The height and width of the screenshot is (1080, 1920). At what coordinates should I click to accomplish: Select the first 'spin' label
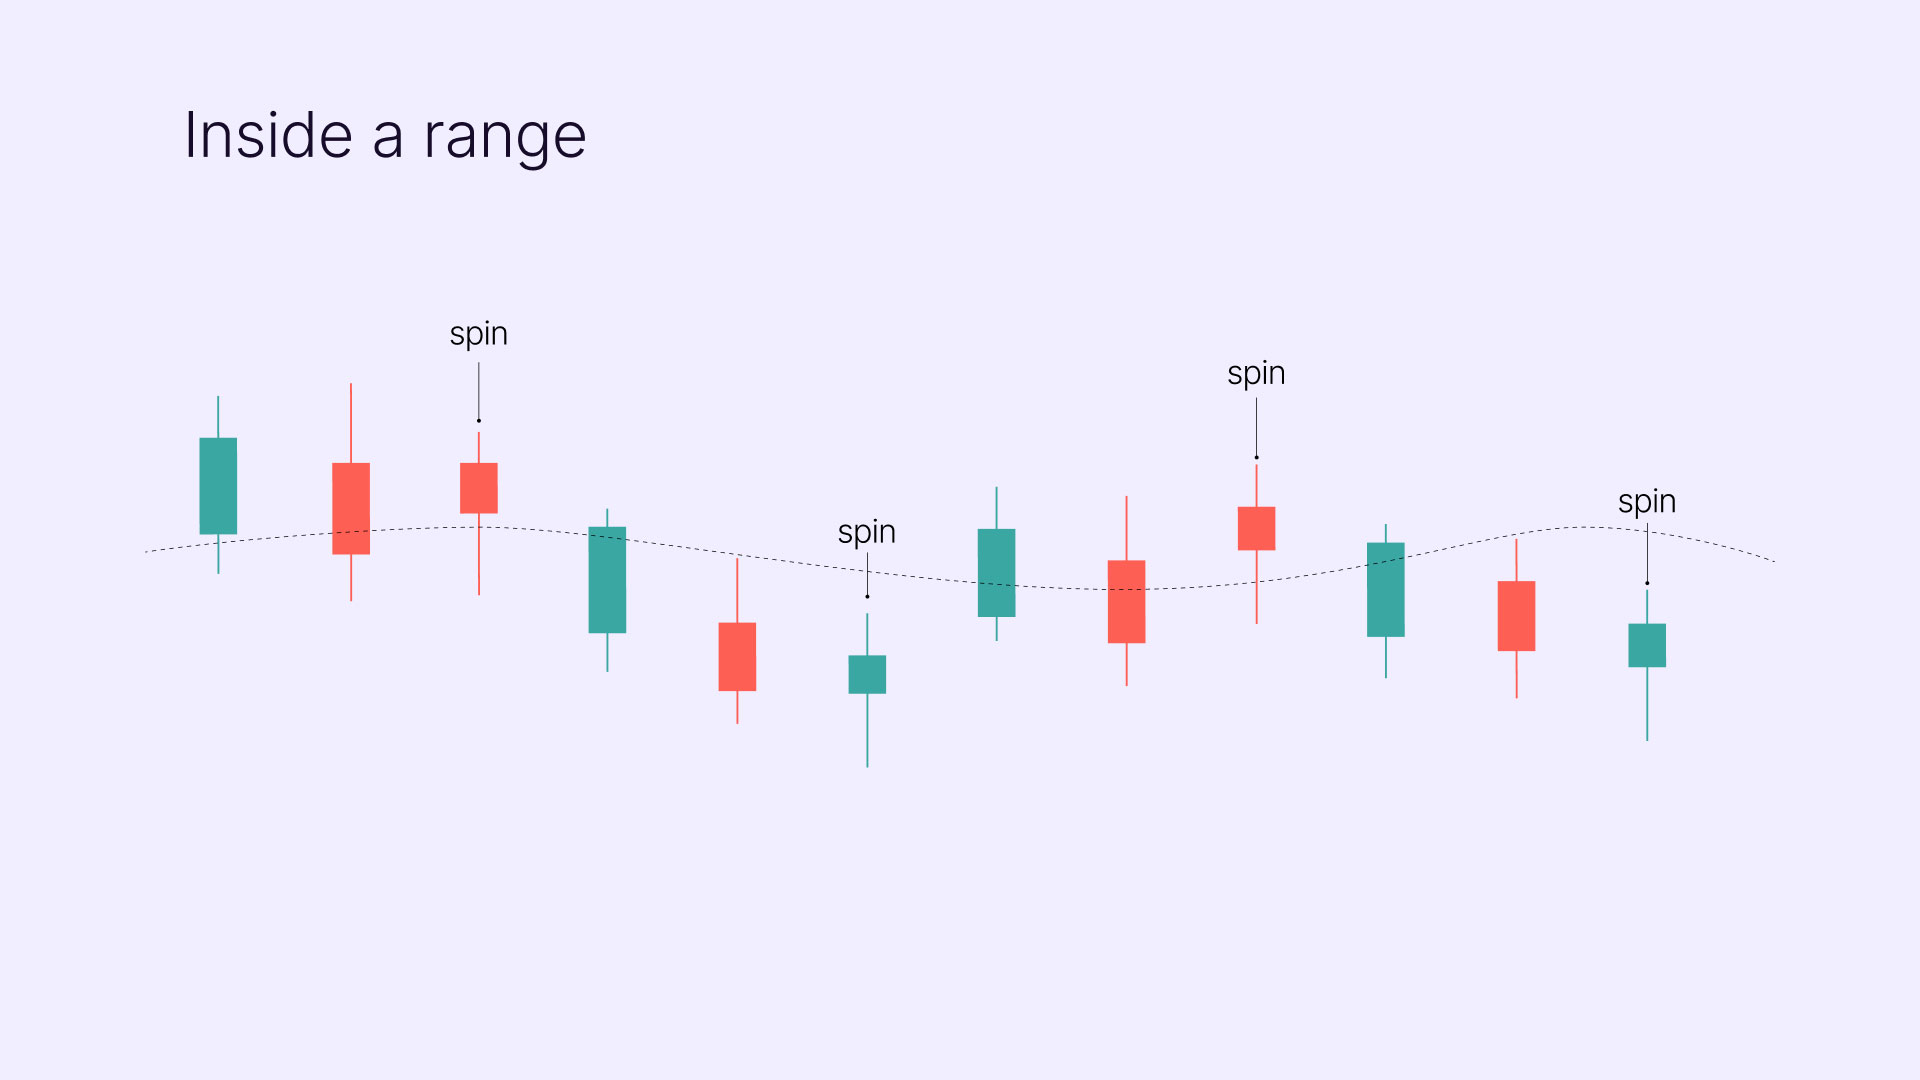[479, 334]
